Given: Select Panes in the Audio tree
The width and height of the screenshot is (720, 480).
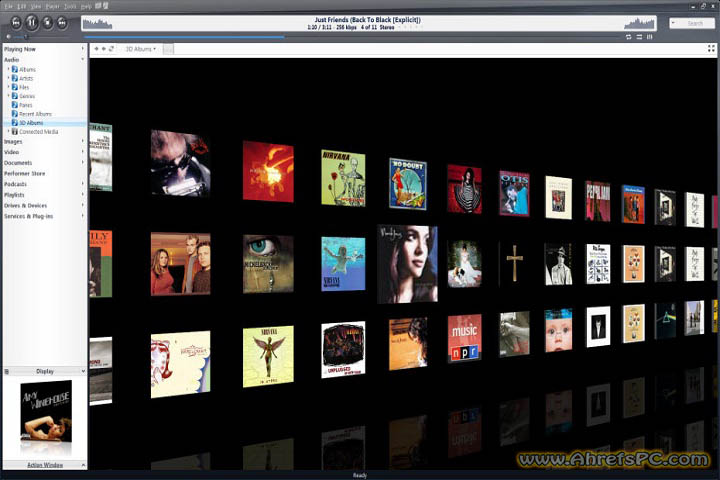Looking at the screenshot, I should coord(25,105).
